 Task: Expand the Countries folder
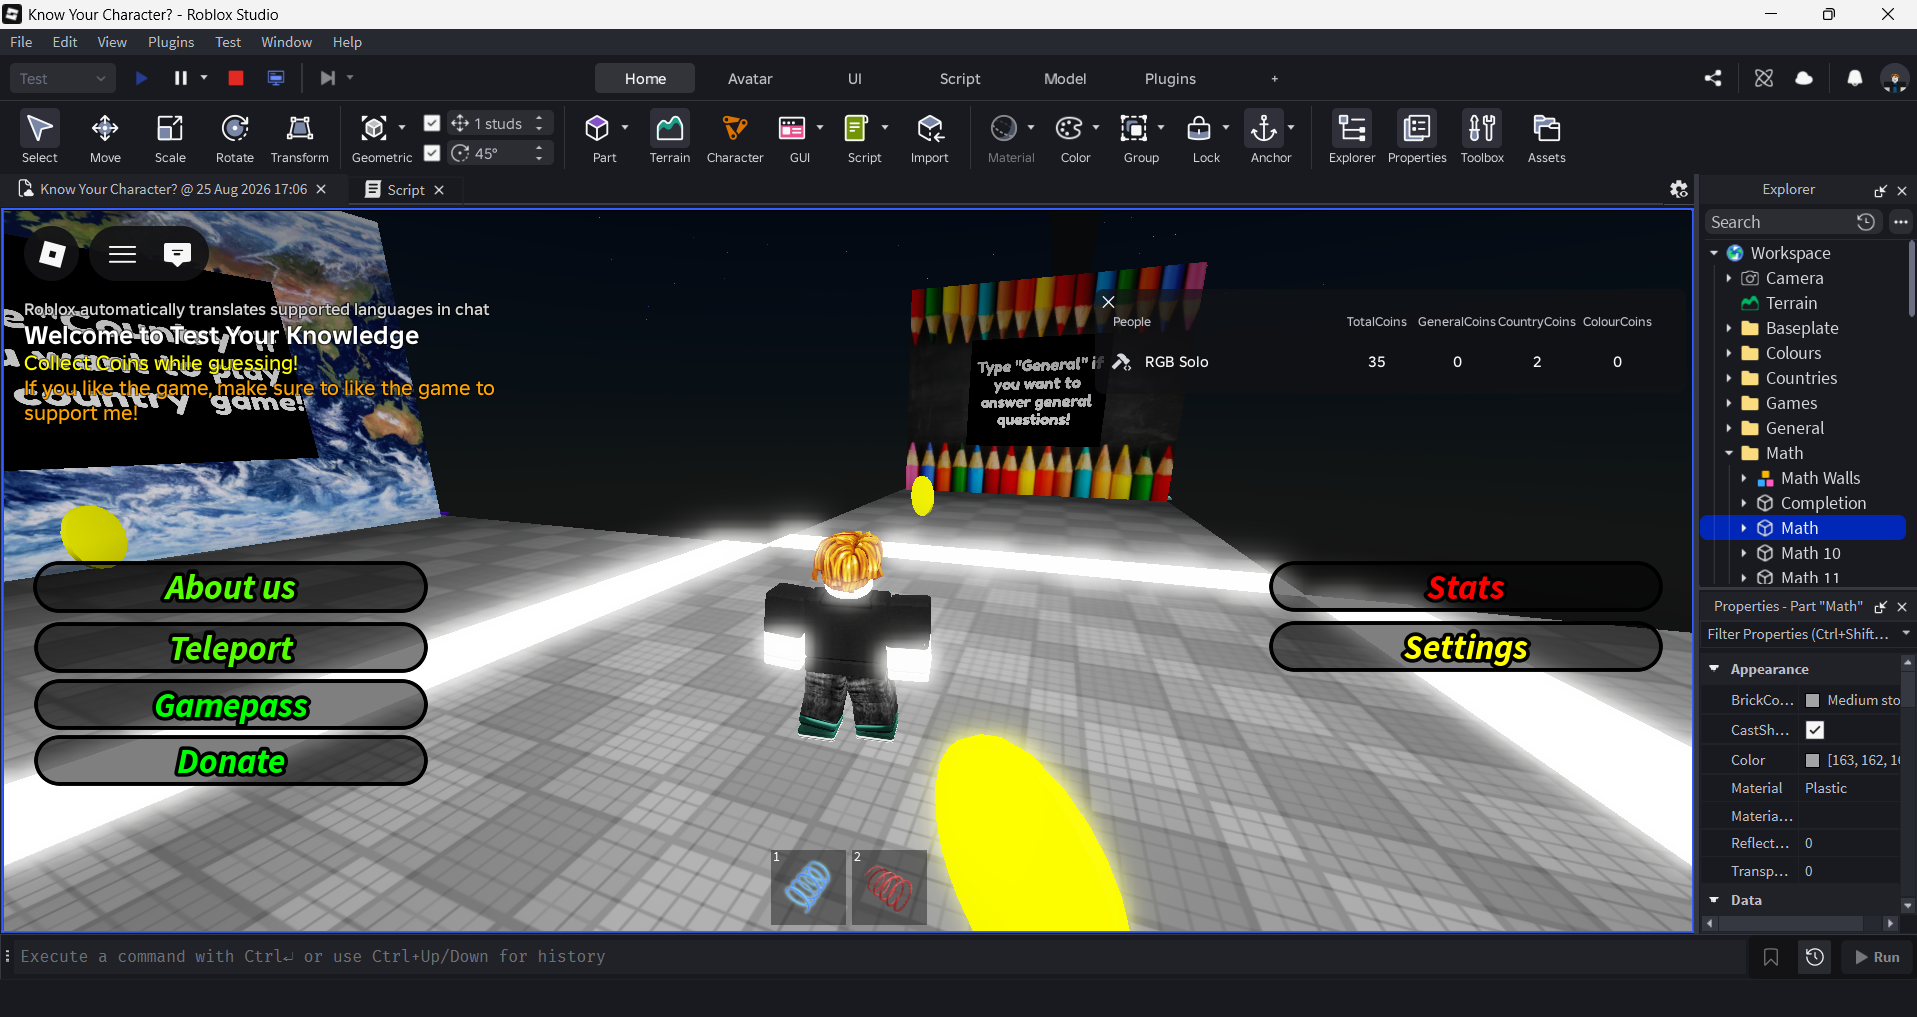(1729, 378)
